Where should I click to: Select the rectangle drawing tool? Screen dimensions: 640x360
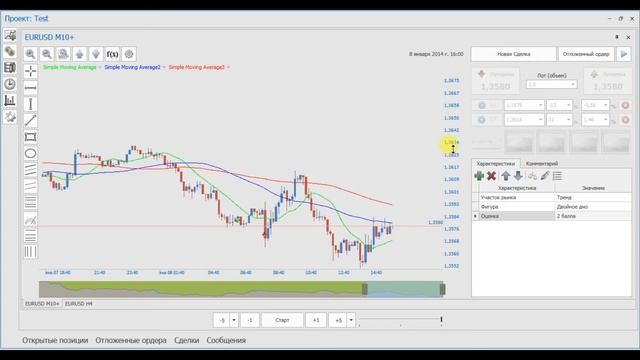31,137
